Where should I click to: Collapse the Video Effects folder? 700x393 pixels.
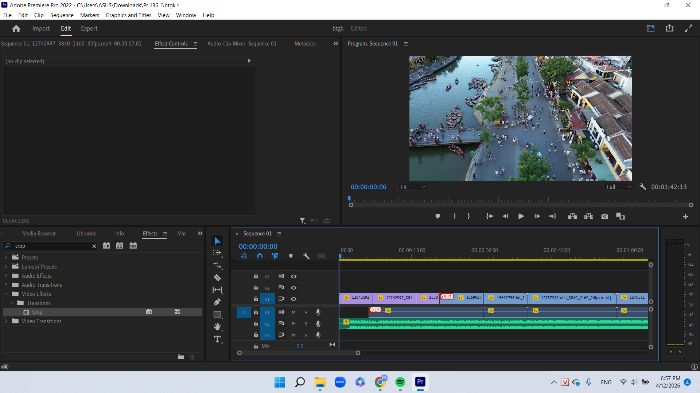point(6,294)
